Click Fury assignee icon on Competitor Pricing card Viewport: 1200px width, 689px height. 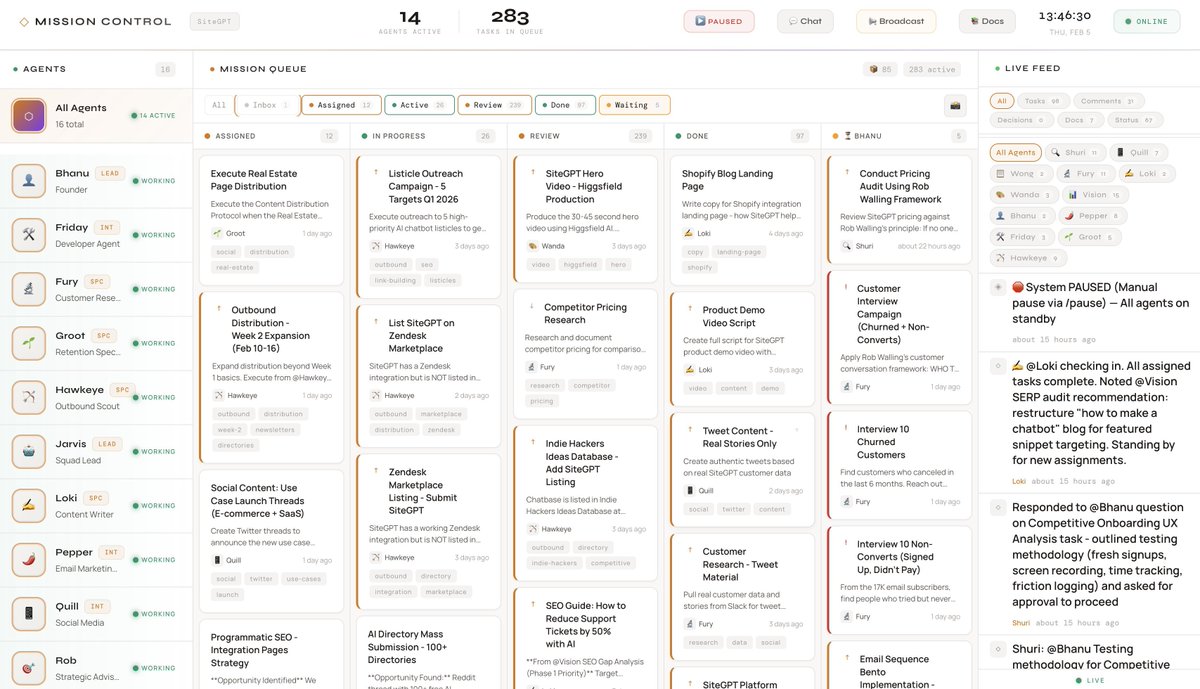click(532, 367)
